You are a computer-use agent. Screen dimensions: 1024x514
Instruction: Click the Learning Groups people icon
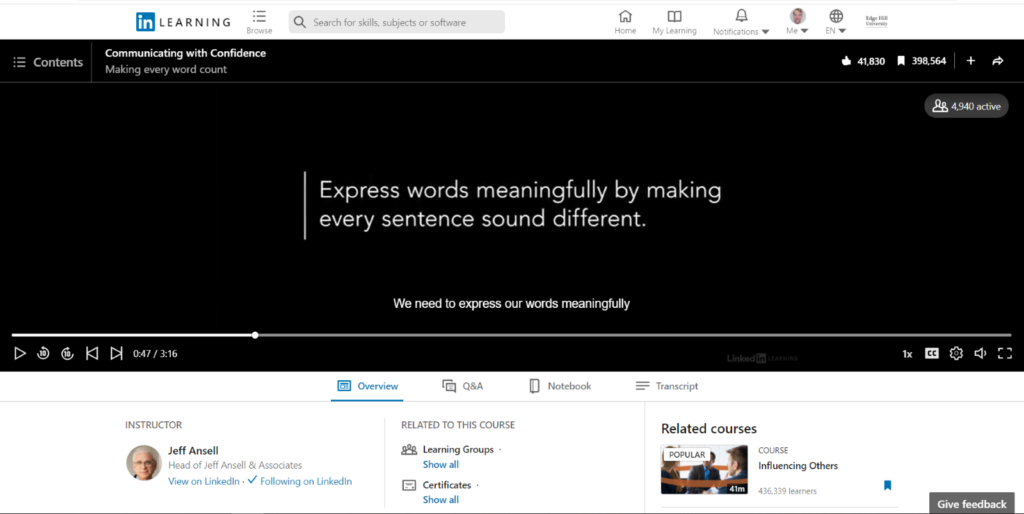tap(409, 449)
